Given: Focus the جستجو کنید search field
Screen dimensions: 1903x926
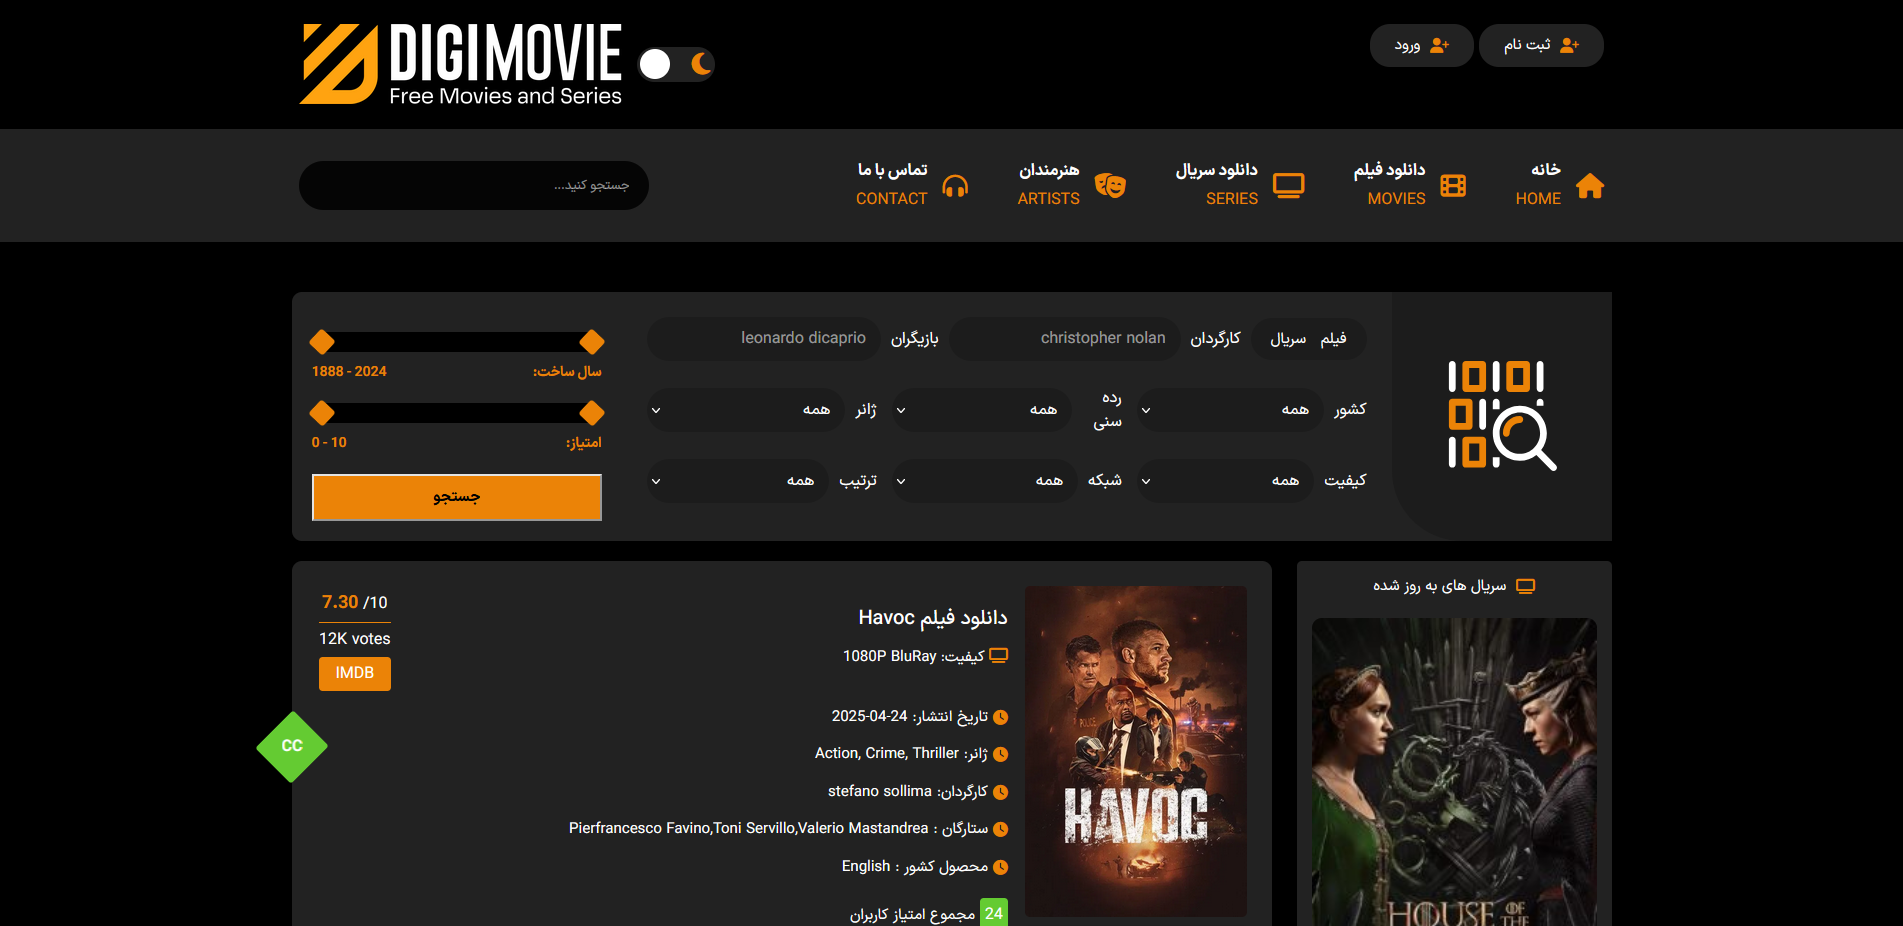Looking at the screenshot, I should click(x=474, y=185).
